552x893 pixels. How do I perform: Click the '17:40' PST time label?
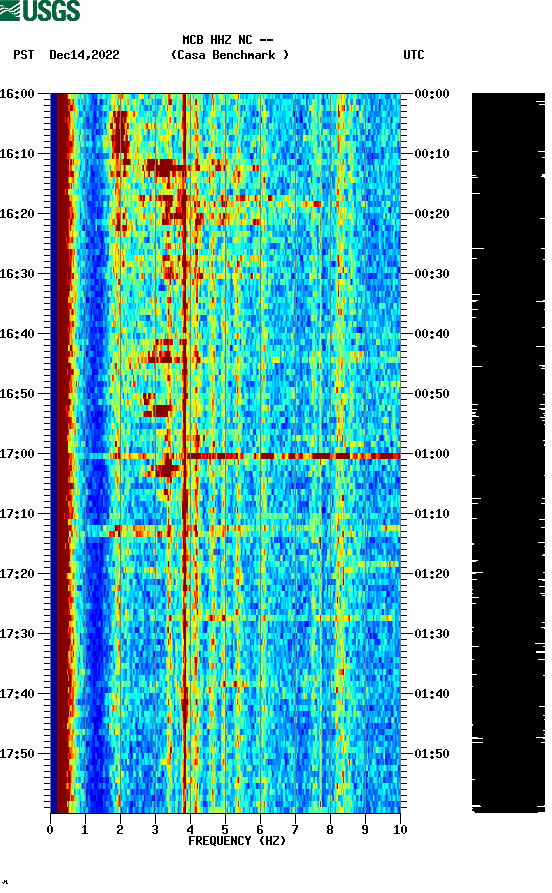[x=17, y=694]
